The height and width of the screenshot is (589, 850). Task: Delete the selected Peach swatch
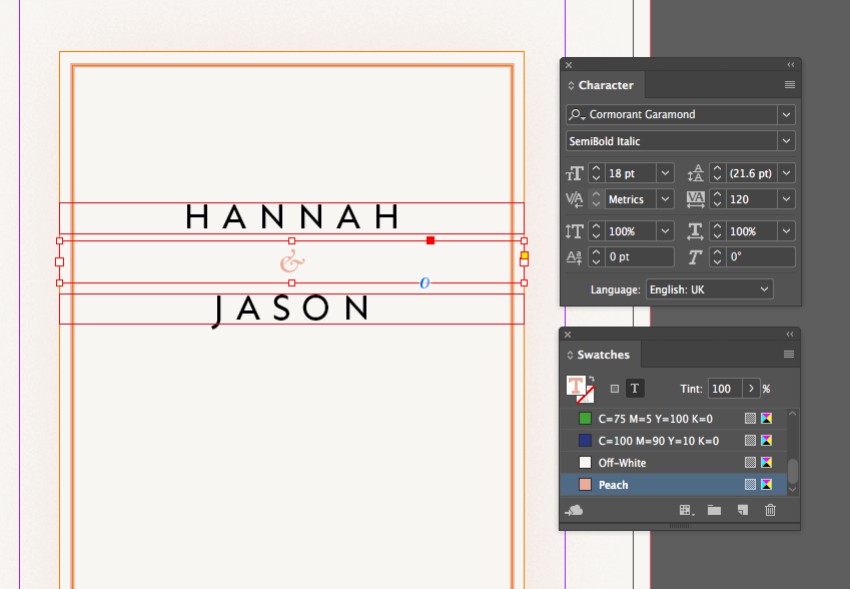pyautogui.click(x=770, y=510)
